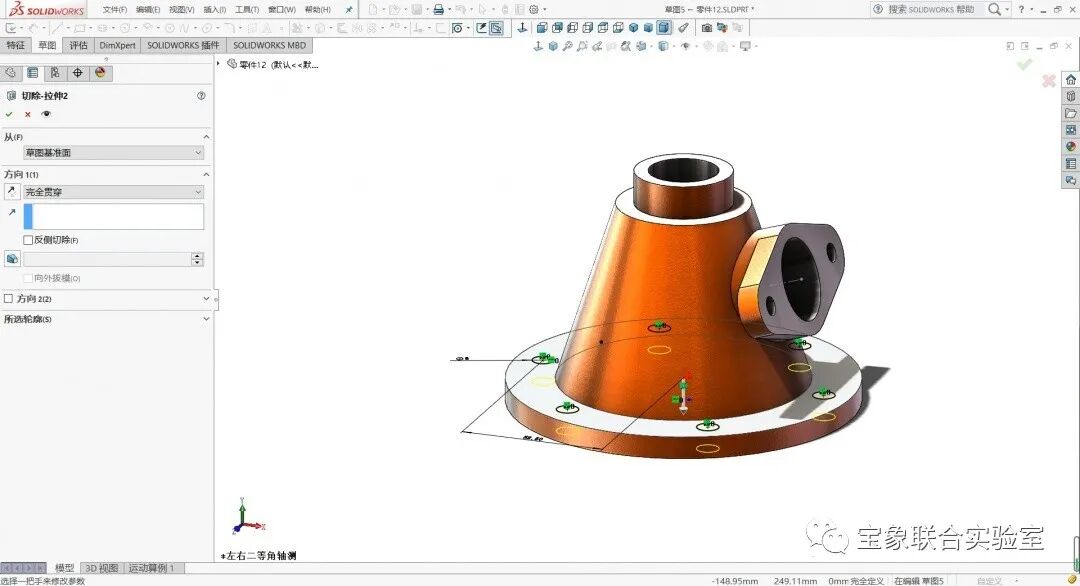
Task: Open the Custom Properties task pane icon
Action: click(1070, 163)
